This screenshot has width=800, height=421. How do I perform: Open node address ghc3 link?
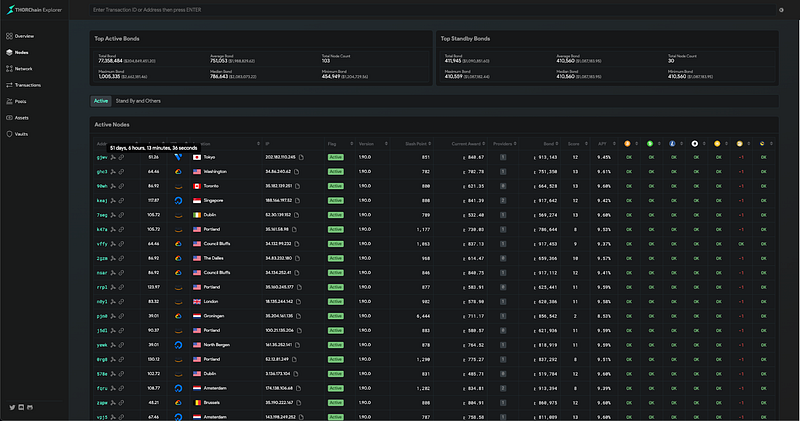102,172
